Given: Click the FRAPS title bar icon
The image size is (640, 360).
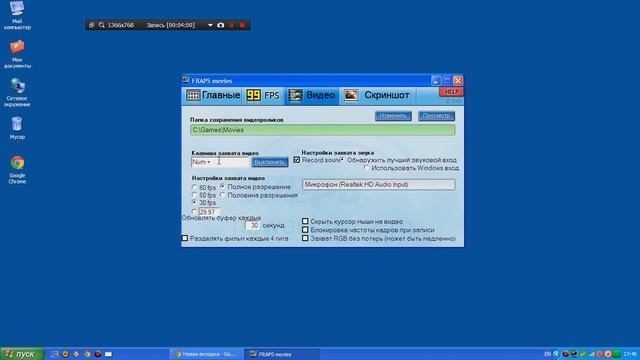Looking at the screenshot, I should pyautogui.click(x=186, y=80).
